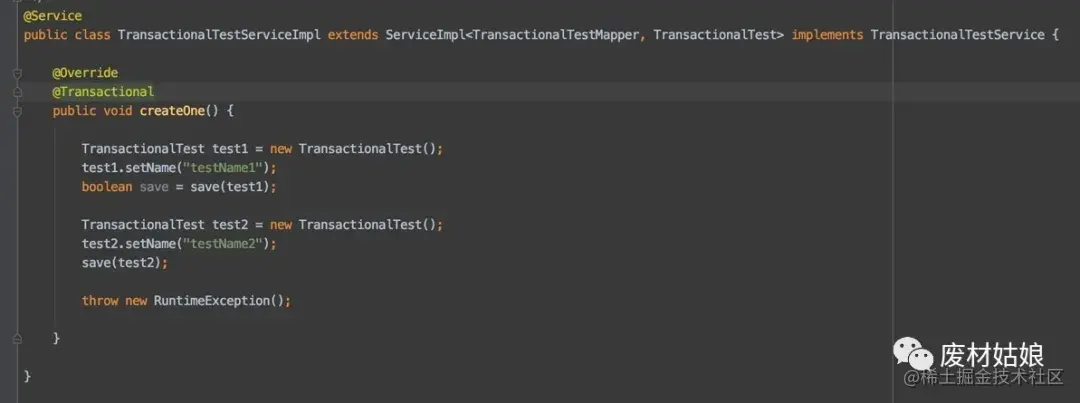
Task: Click the fold marker at createOne's closing brace
Action: pos(17,338)
